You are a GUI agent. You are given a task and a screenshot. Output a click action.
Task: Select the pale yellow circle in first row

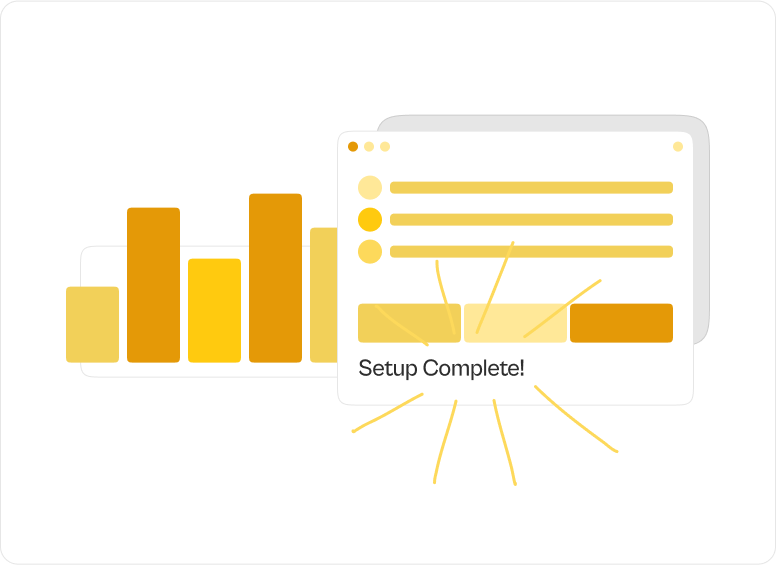click(x=370, y=188)
